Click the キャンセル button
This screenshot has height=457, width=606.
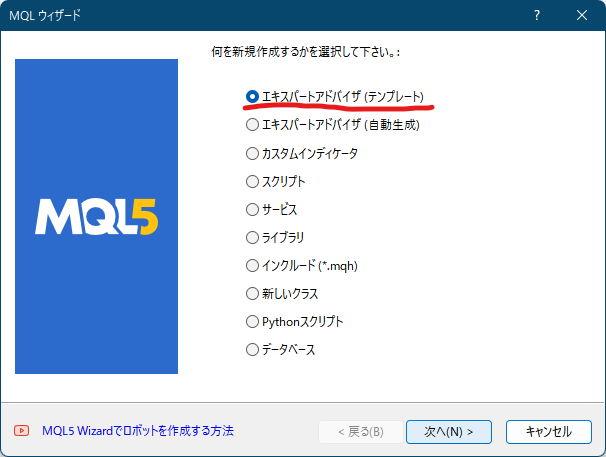point(548,431)
